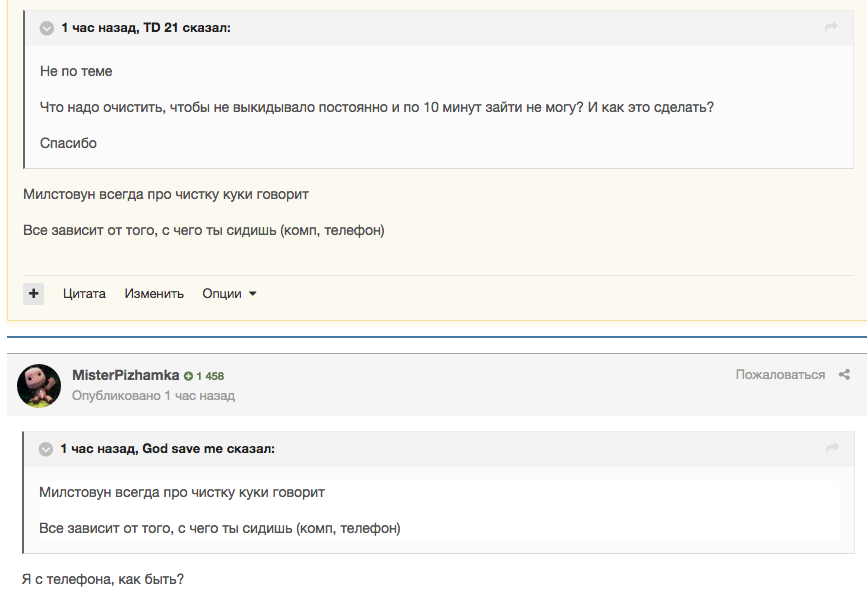
Task: Report the post with Пожаловаться
Action: 780,375
